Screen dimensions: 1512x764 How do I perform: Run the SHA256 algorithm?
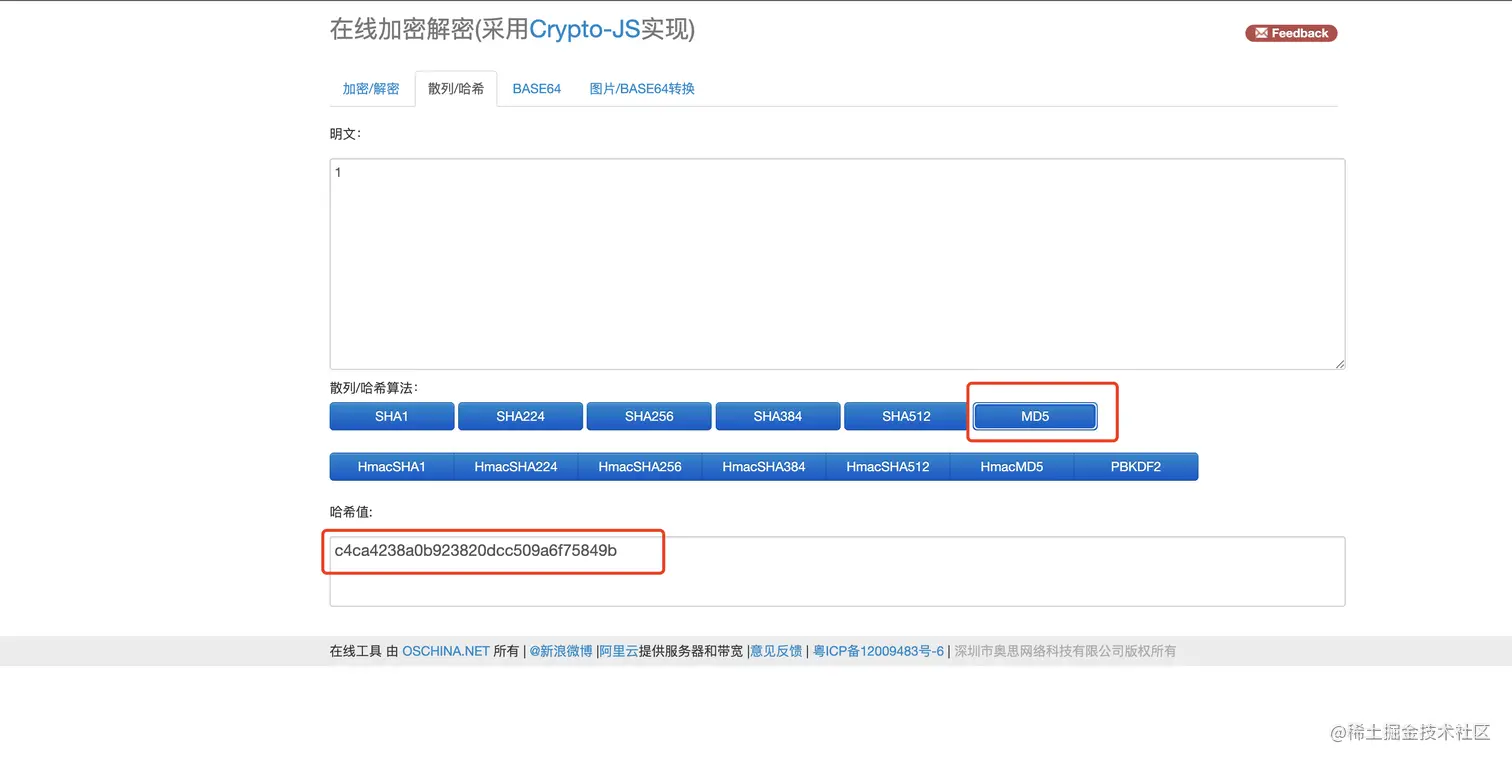(649, 416)
